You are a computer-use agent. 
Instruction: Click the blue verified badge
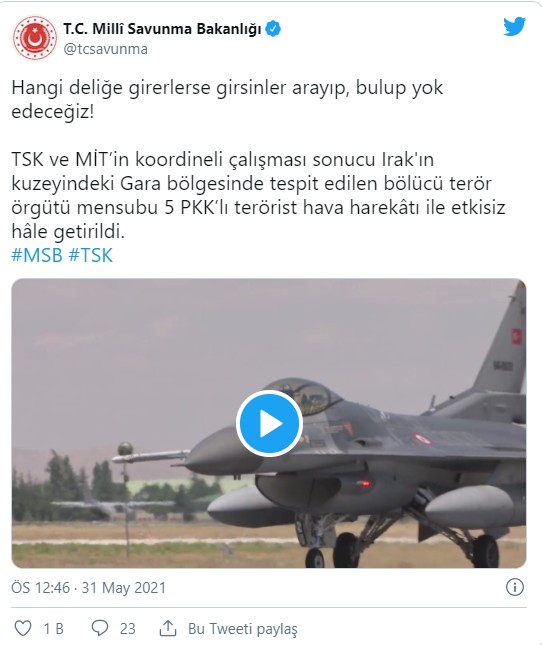coord(273,29)
